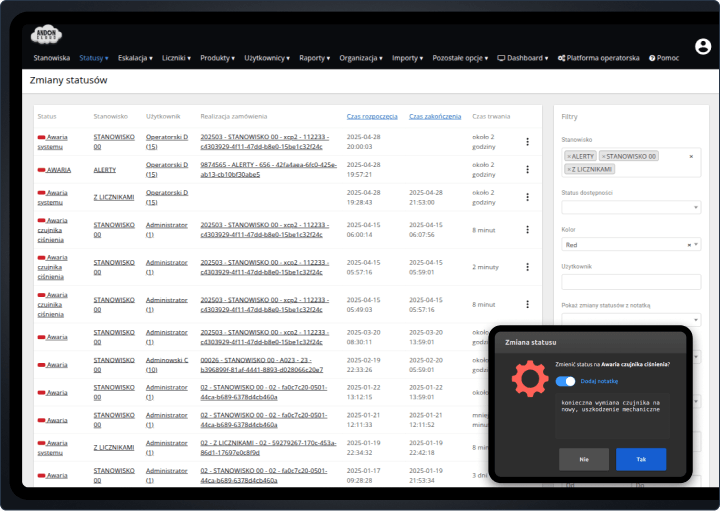The width and height of the screenshot is (720, 511).
Task: Remove the Z LICZNIKAMI filter tag
Action: (x=569, y=169)
